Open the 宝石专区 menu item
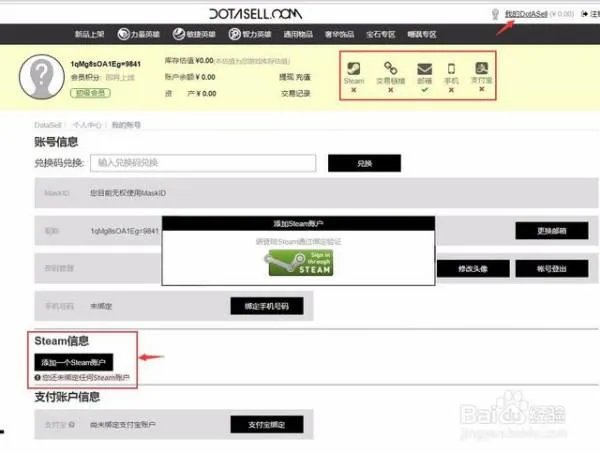 (x=380, y=34)
